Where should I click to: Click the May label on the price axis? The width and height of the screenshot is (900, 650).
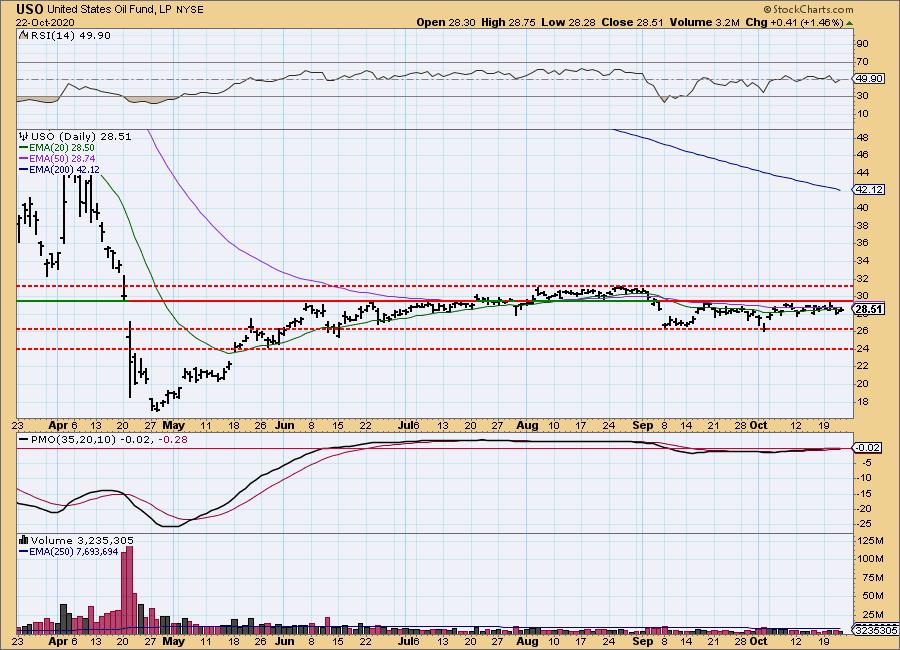(173, 425)
